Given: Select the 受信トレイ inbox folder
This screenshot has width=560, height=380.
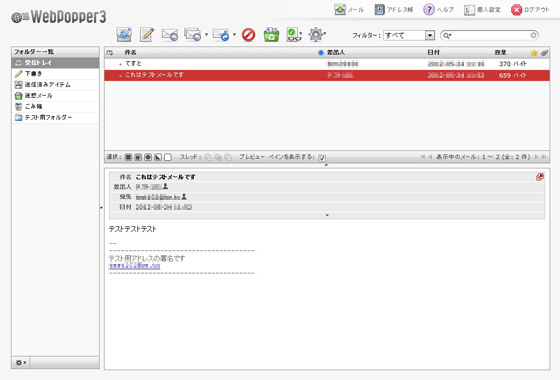Looking at the screenshot, I should 55,62.
